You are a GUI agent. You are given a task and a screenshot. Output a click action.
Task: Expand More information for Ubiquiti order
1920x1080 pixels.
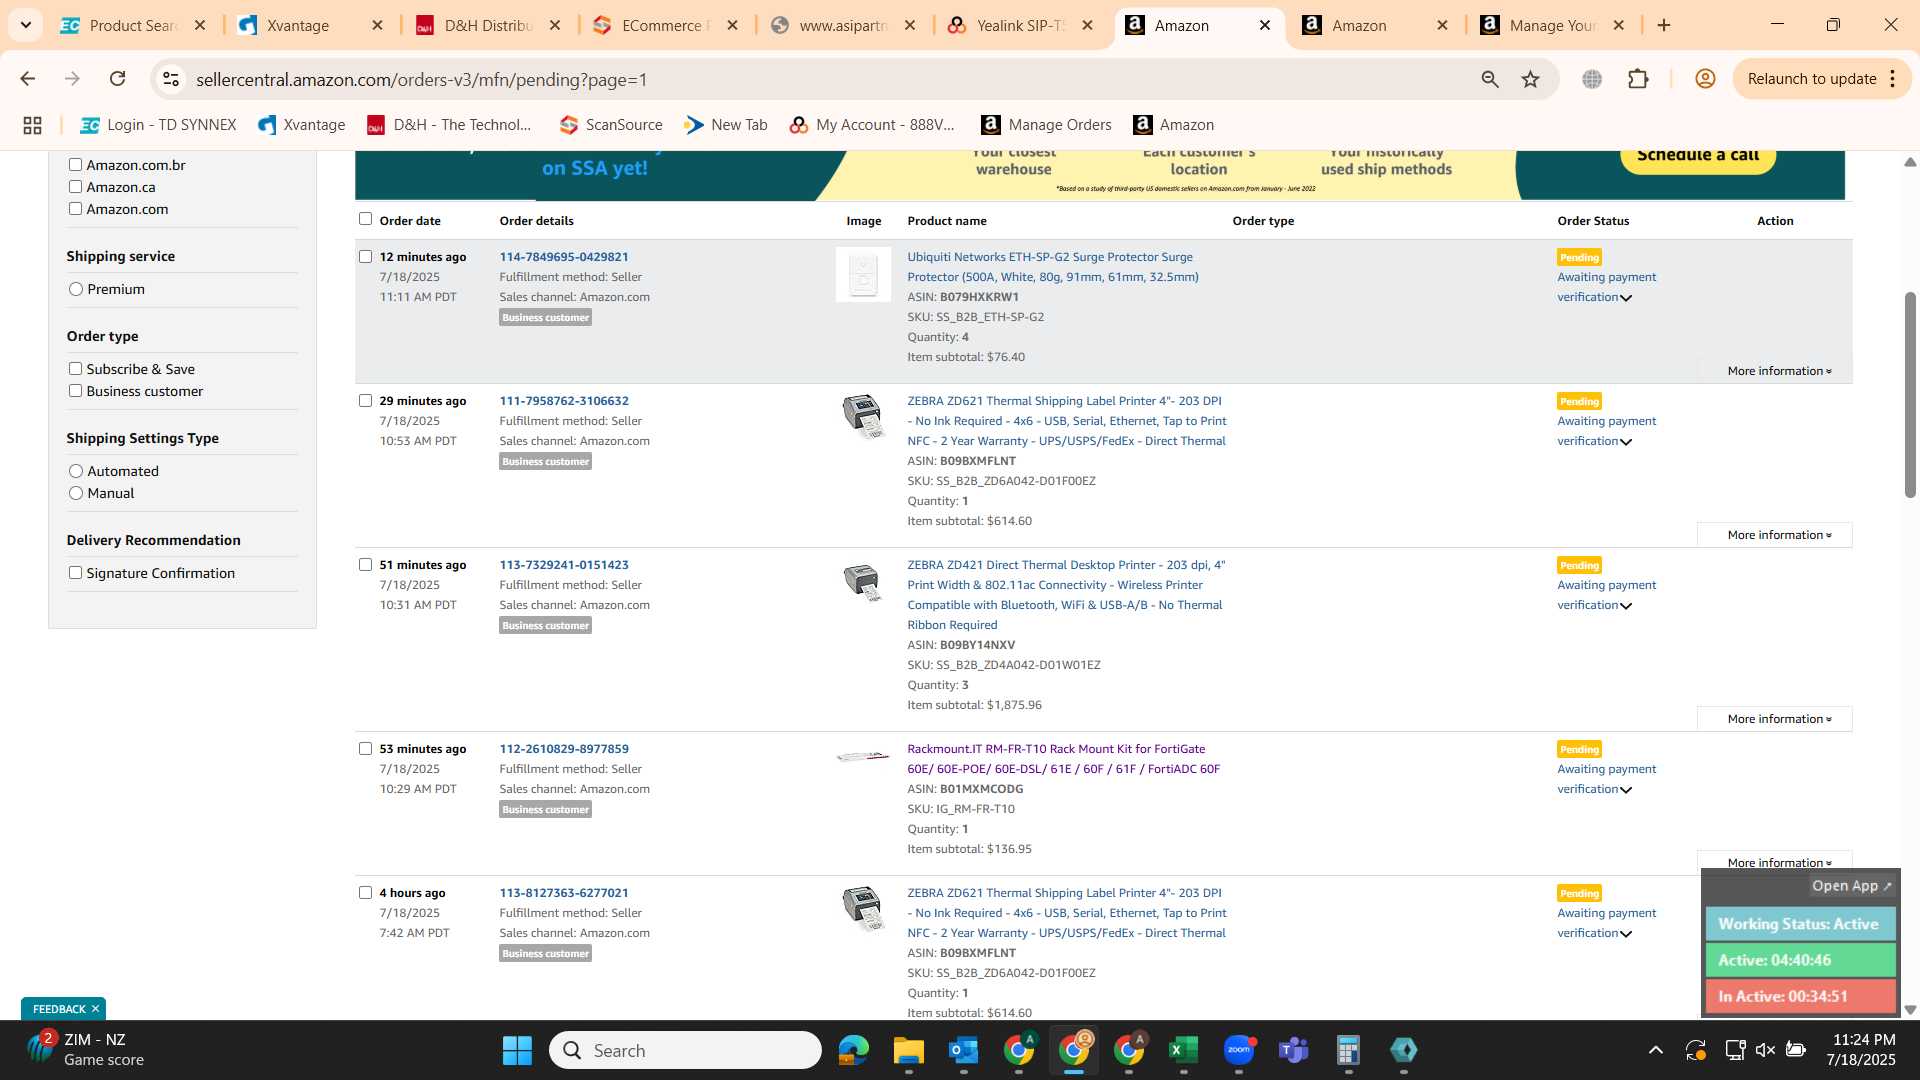click(x=1779, y=371)
